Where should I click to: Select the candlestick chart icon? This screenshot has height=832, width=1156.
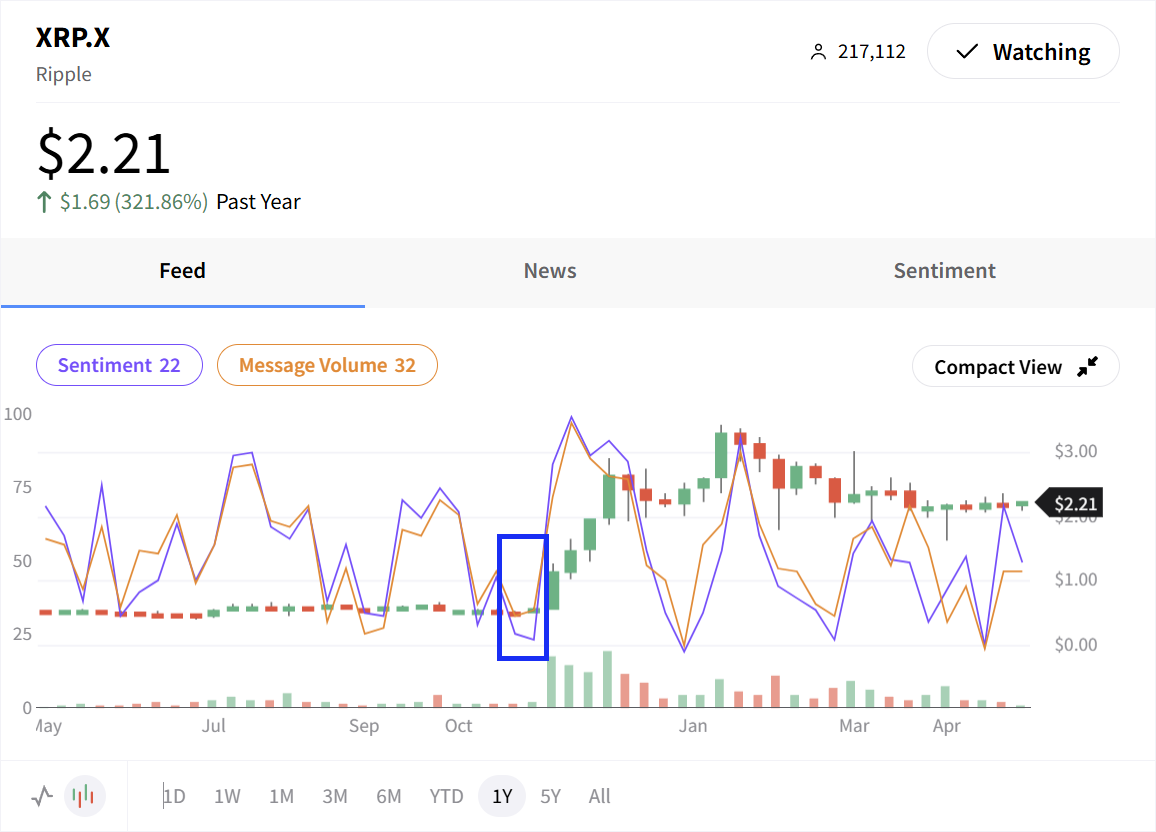(x=85, y=796)
